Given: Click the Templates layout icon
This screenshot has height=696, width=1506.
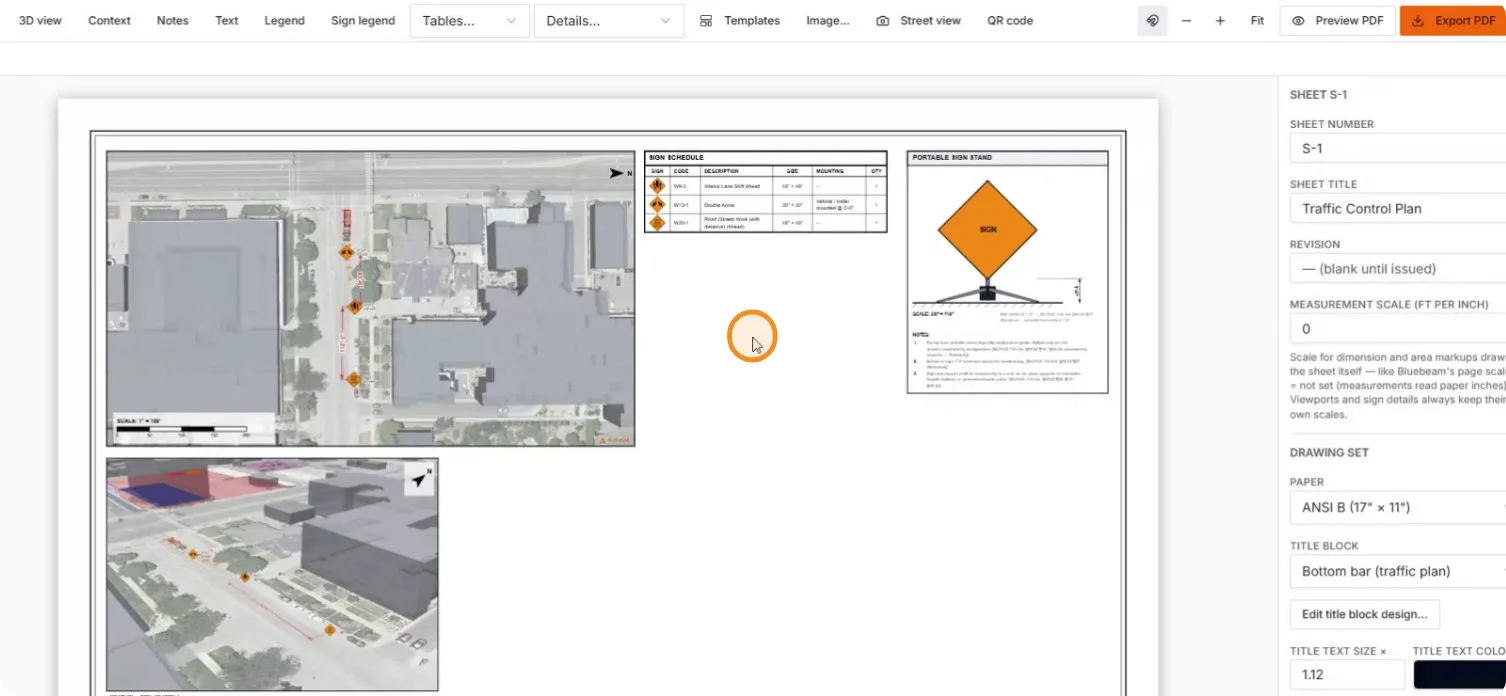Looking at the screenshot, I should [x=706, y=21].
